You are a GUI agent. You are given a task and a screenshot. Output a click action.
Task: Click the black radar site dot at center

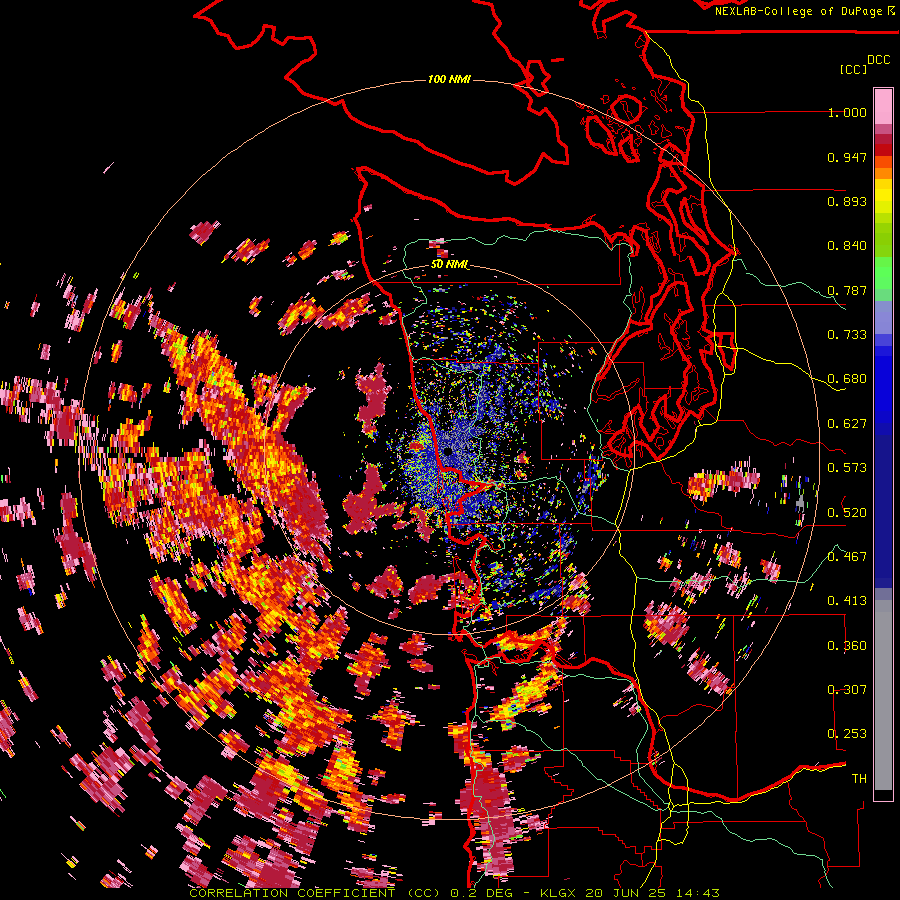[x=448, y=451]
